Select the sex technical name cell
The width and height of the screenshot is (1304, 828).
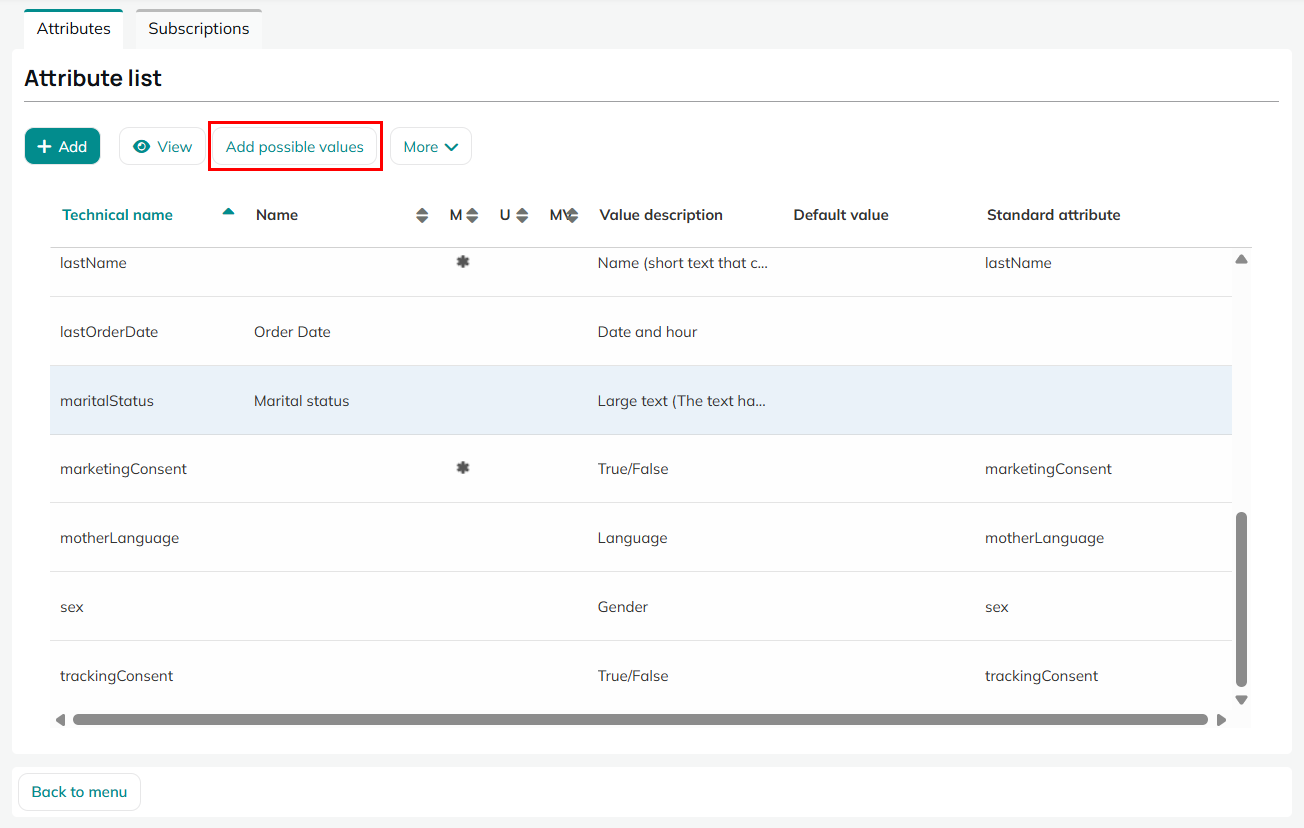[72, 607]
